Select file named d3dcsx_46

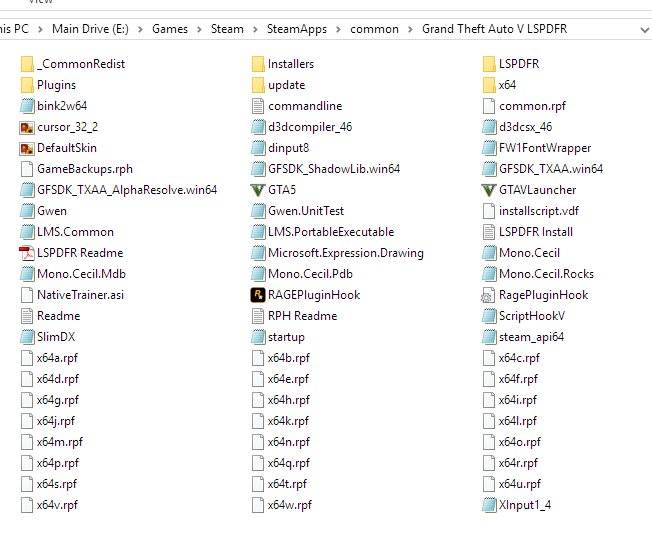point(526,127)
